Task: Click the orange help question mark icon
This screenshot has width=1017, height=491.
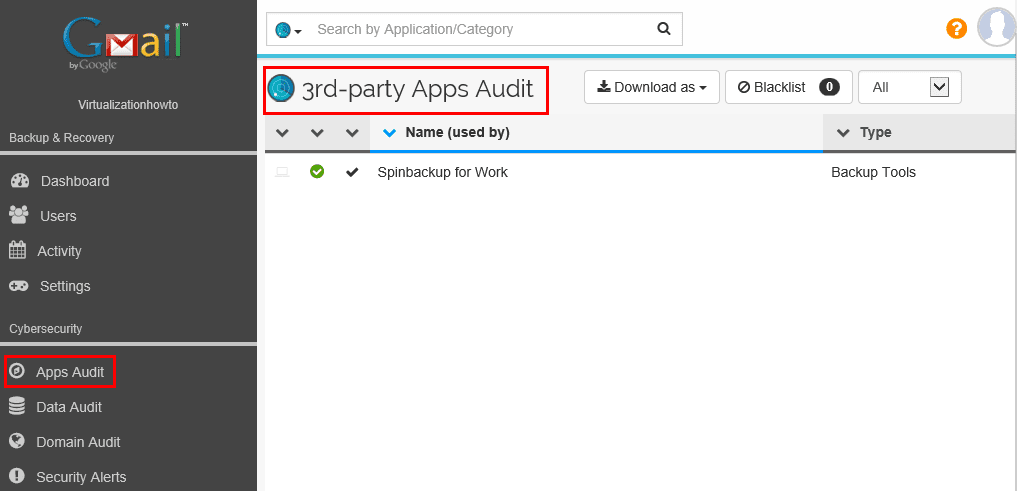Action: coord(956,29)
